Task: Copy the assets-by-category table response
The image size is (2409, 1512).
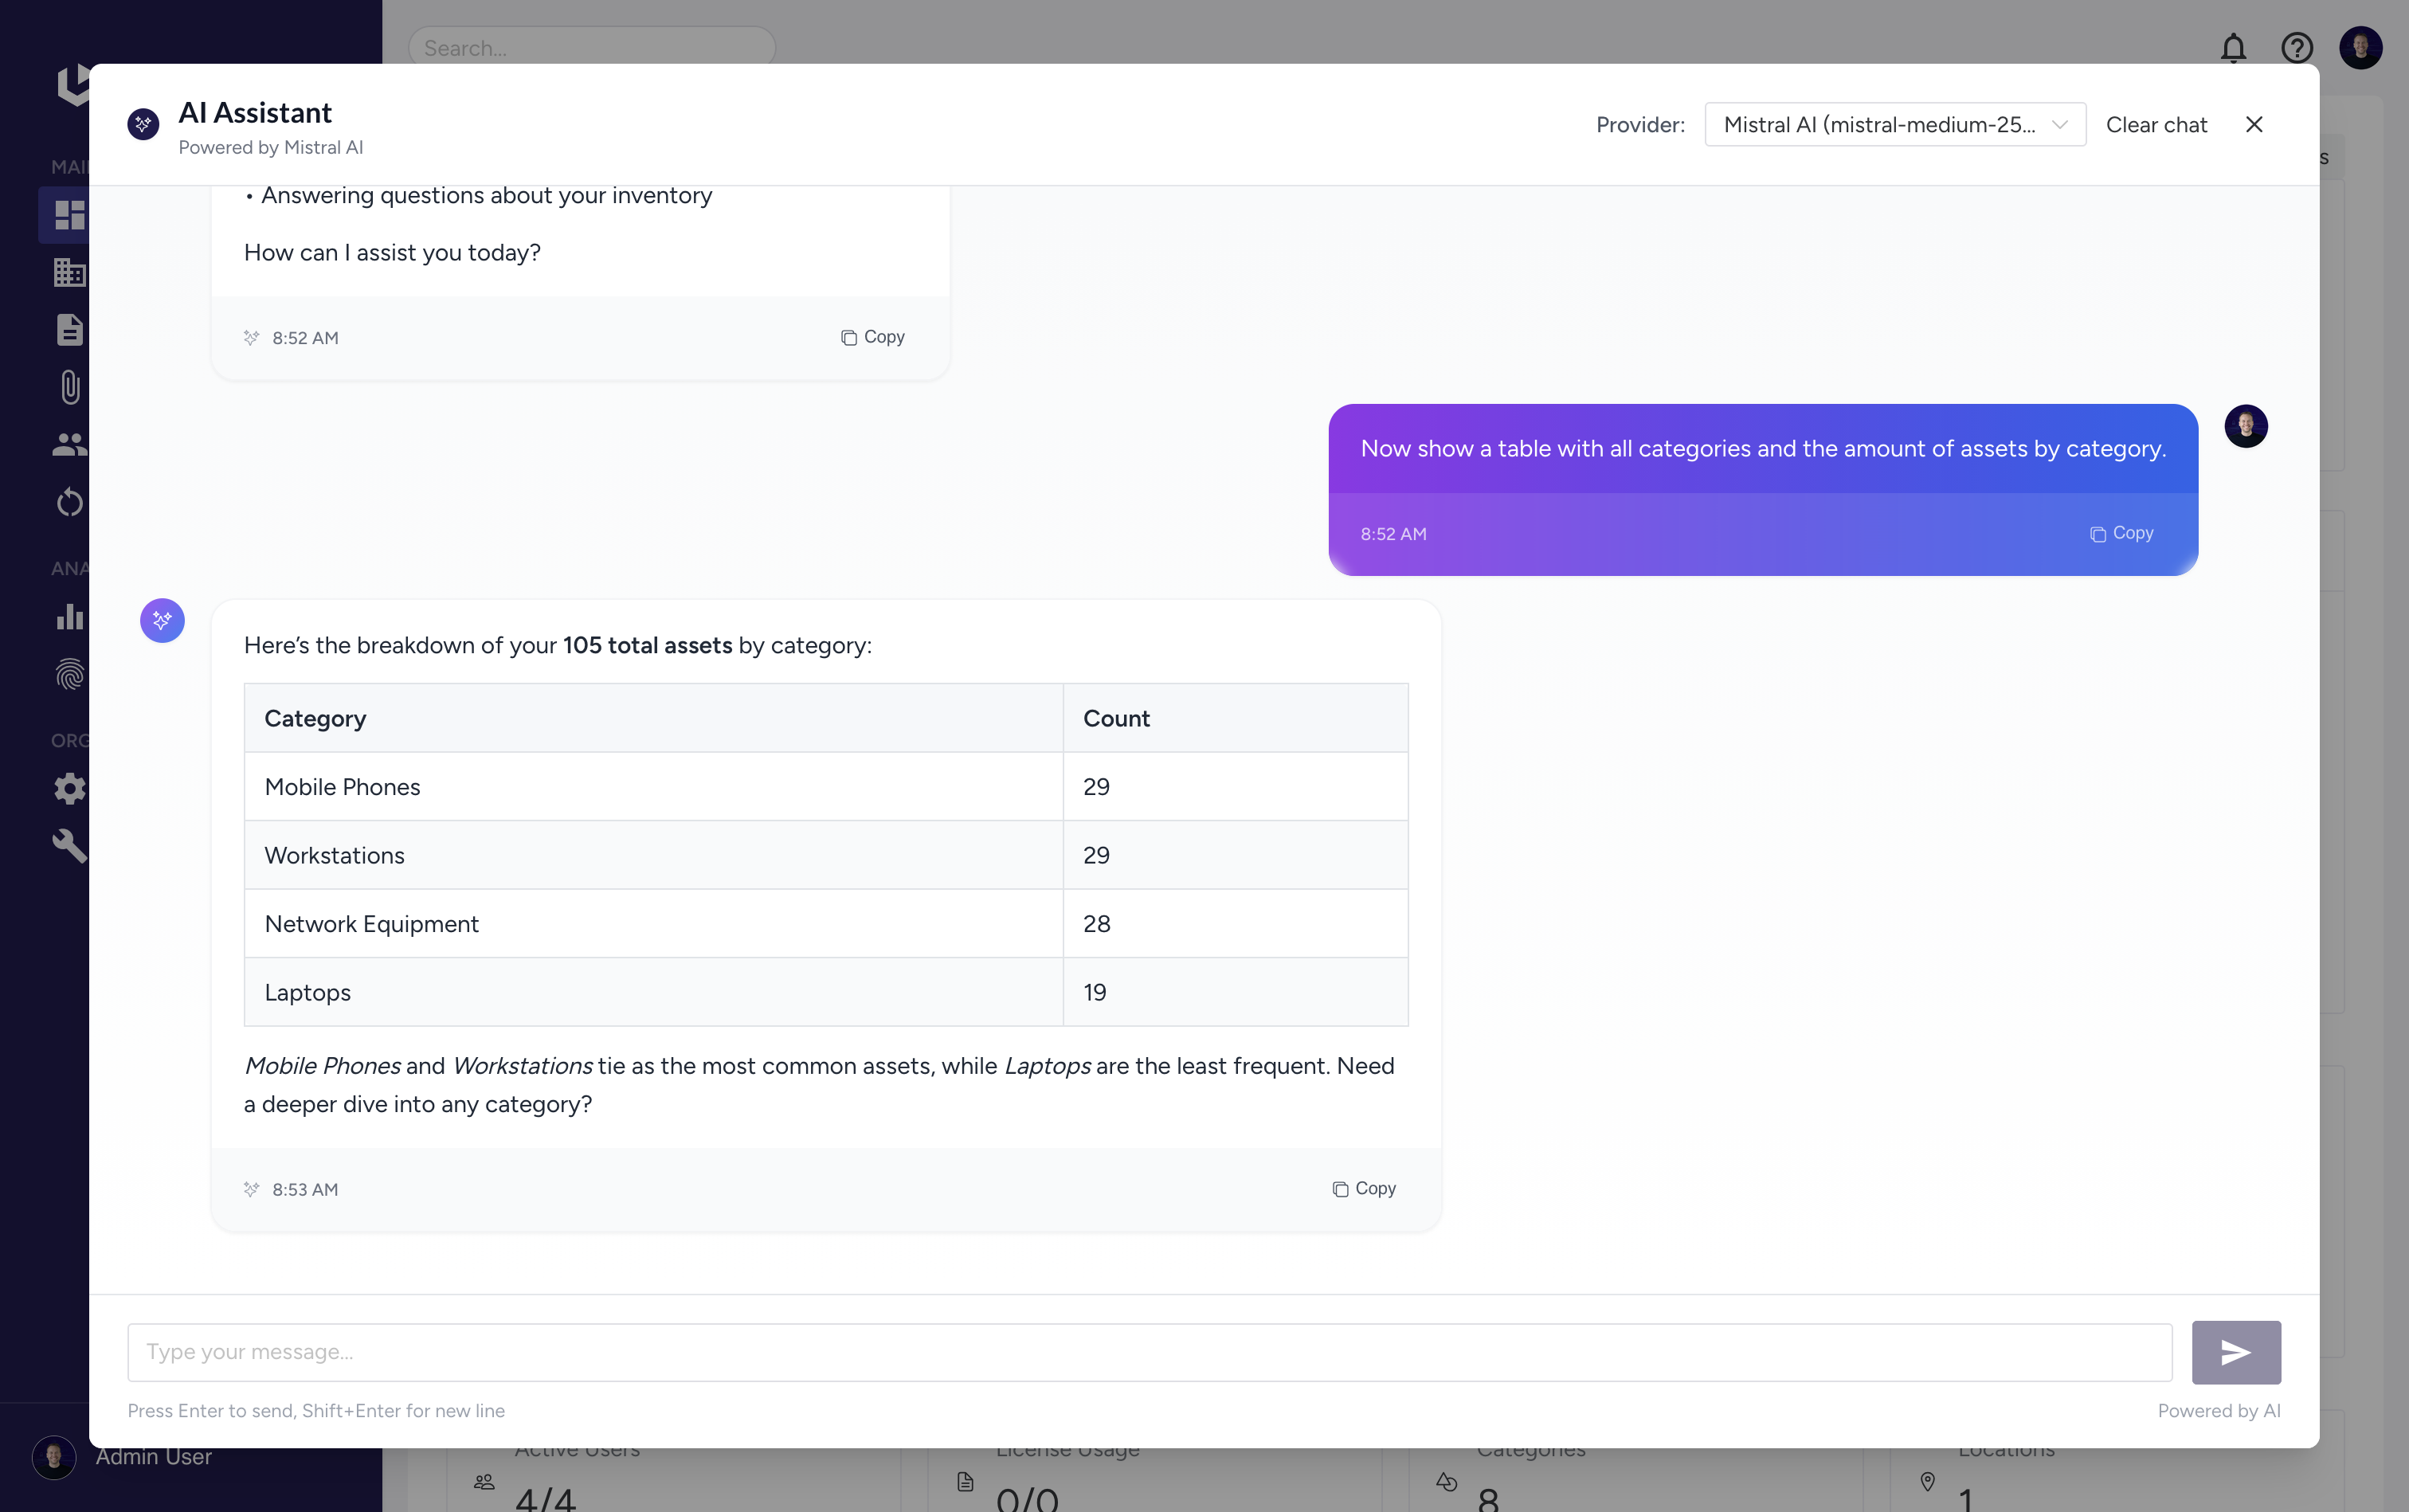Action: (x=1364, y=1189)
